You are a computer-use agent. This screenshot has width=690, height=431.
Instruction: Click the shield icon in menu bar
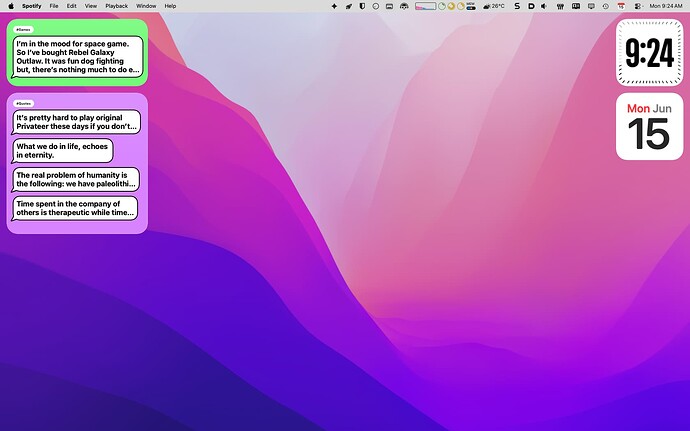pyautogui.click(x=362, y=6)
